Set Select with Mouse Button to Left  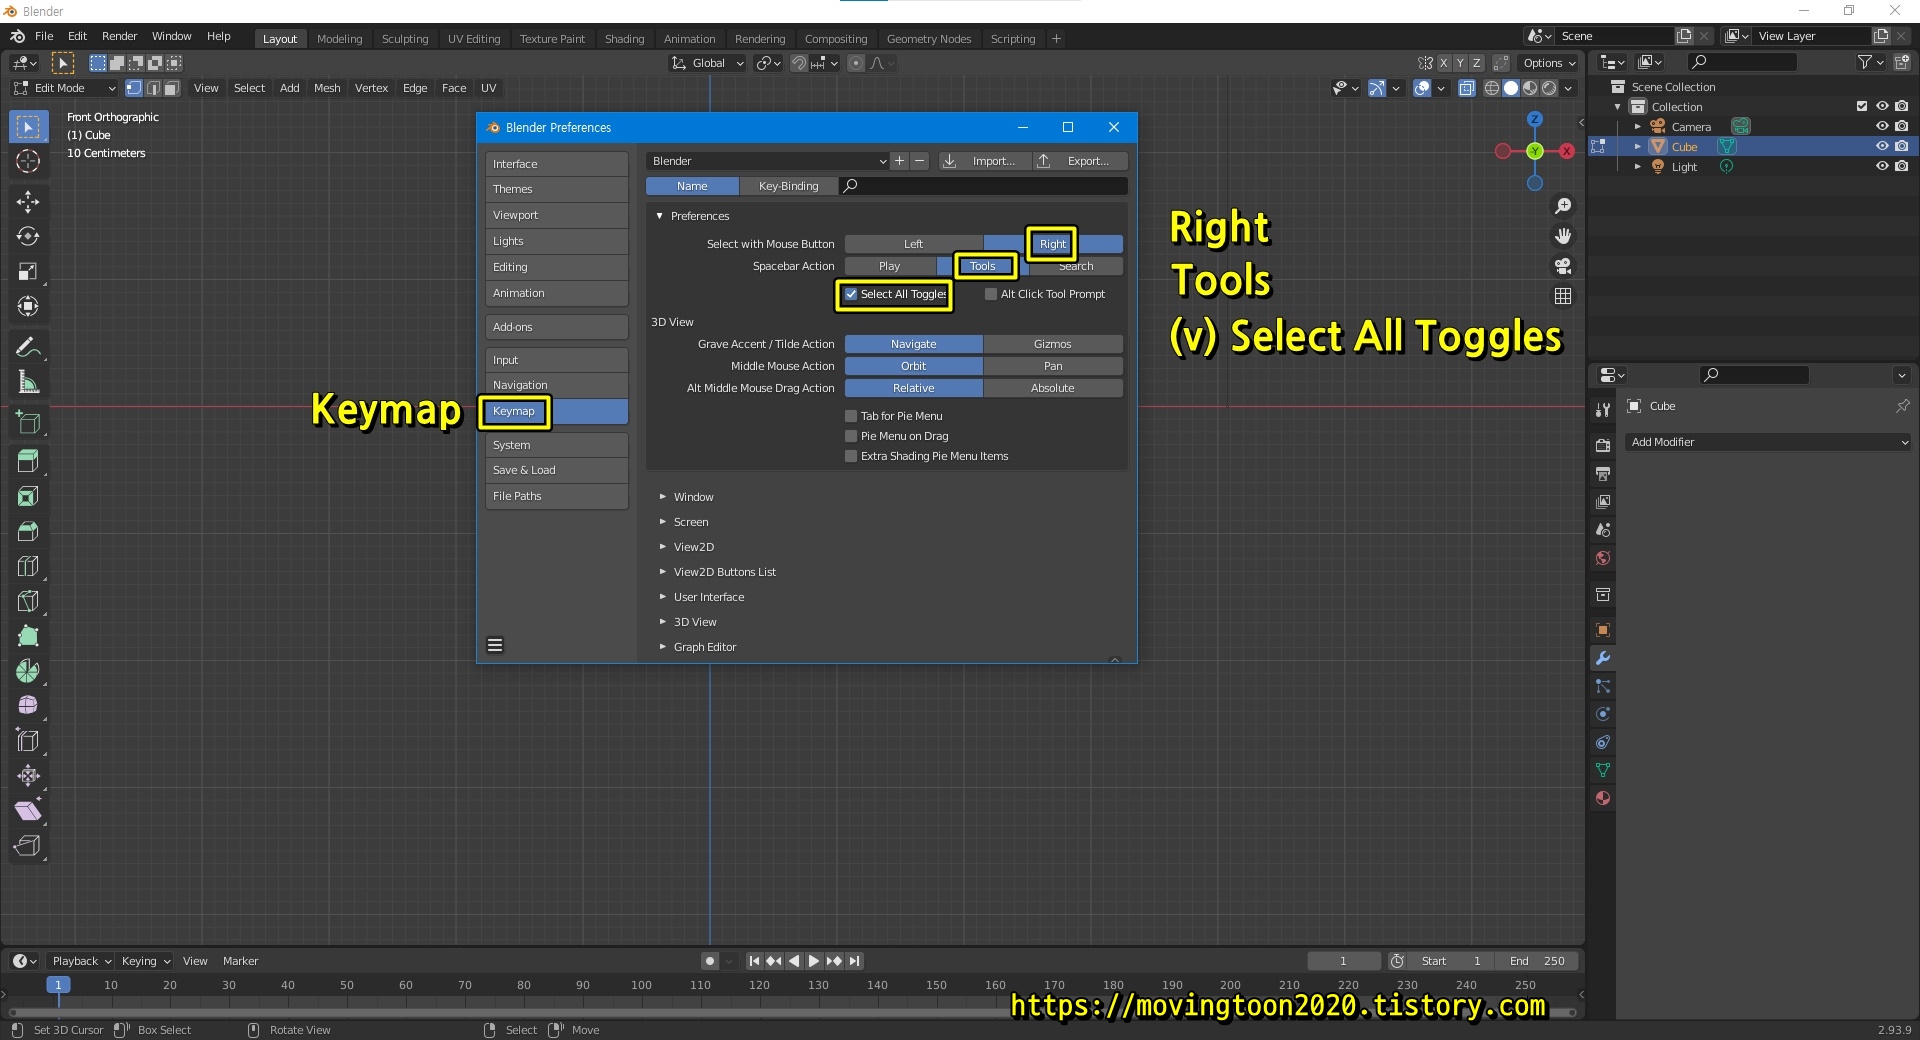914,244
